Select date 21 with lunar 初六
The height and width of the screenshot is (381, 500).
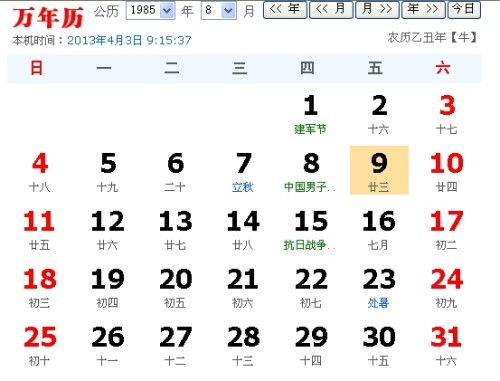click(x=243, y=288)
